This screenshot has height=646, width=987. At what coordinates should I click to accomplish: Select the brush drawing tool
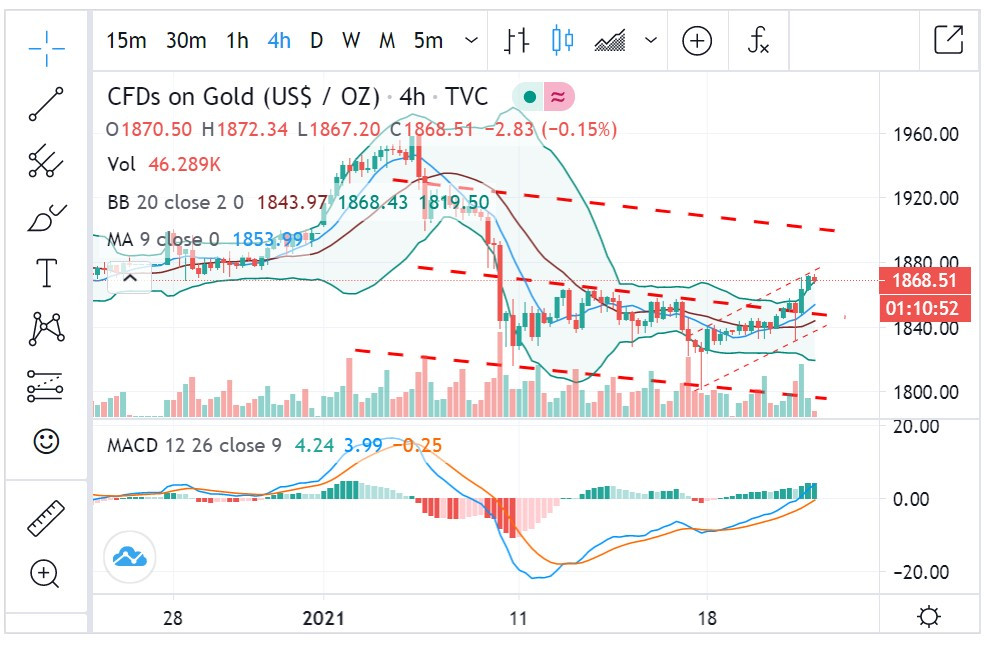[46, 216]
